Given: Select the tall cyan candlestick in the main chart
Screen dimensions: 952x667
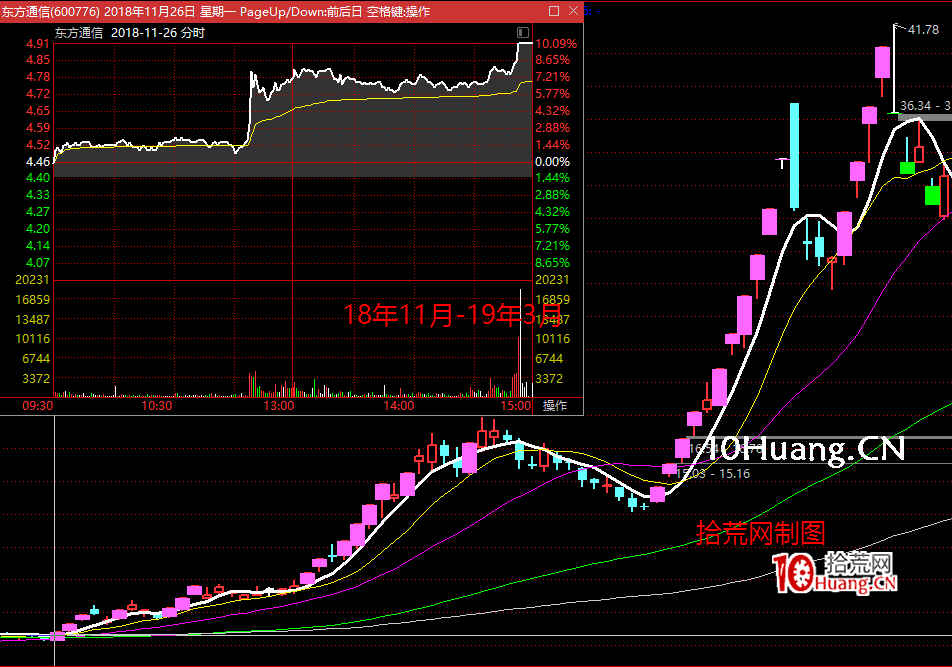Looking at the screenshot, I should [794, 157].
